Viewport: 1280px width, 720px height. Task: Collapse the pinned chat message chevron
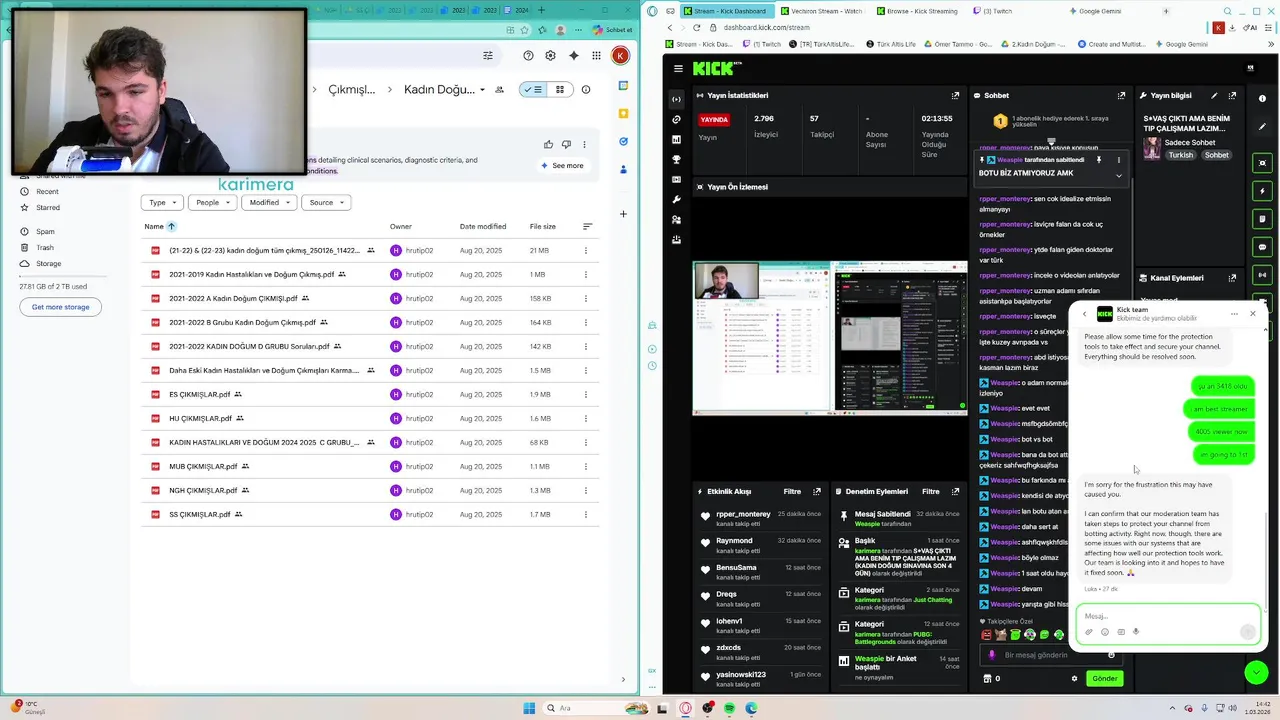pos(1119,175)
